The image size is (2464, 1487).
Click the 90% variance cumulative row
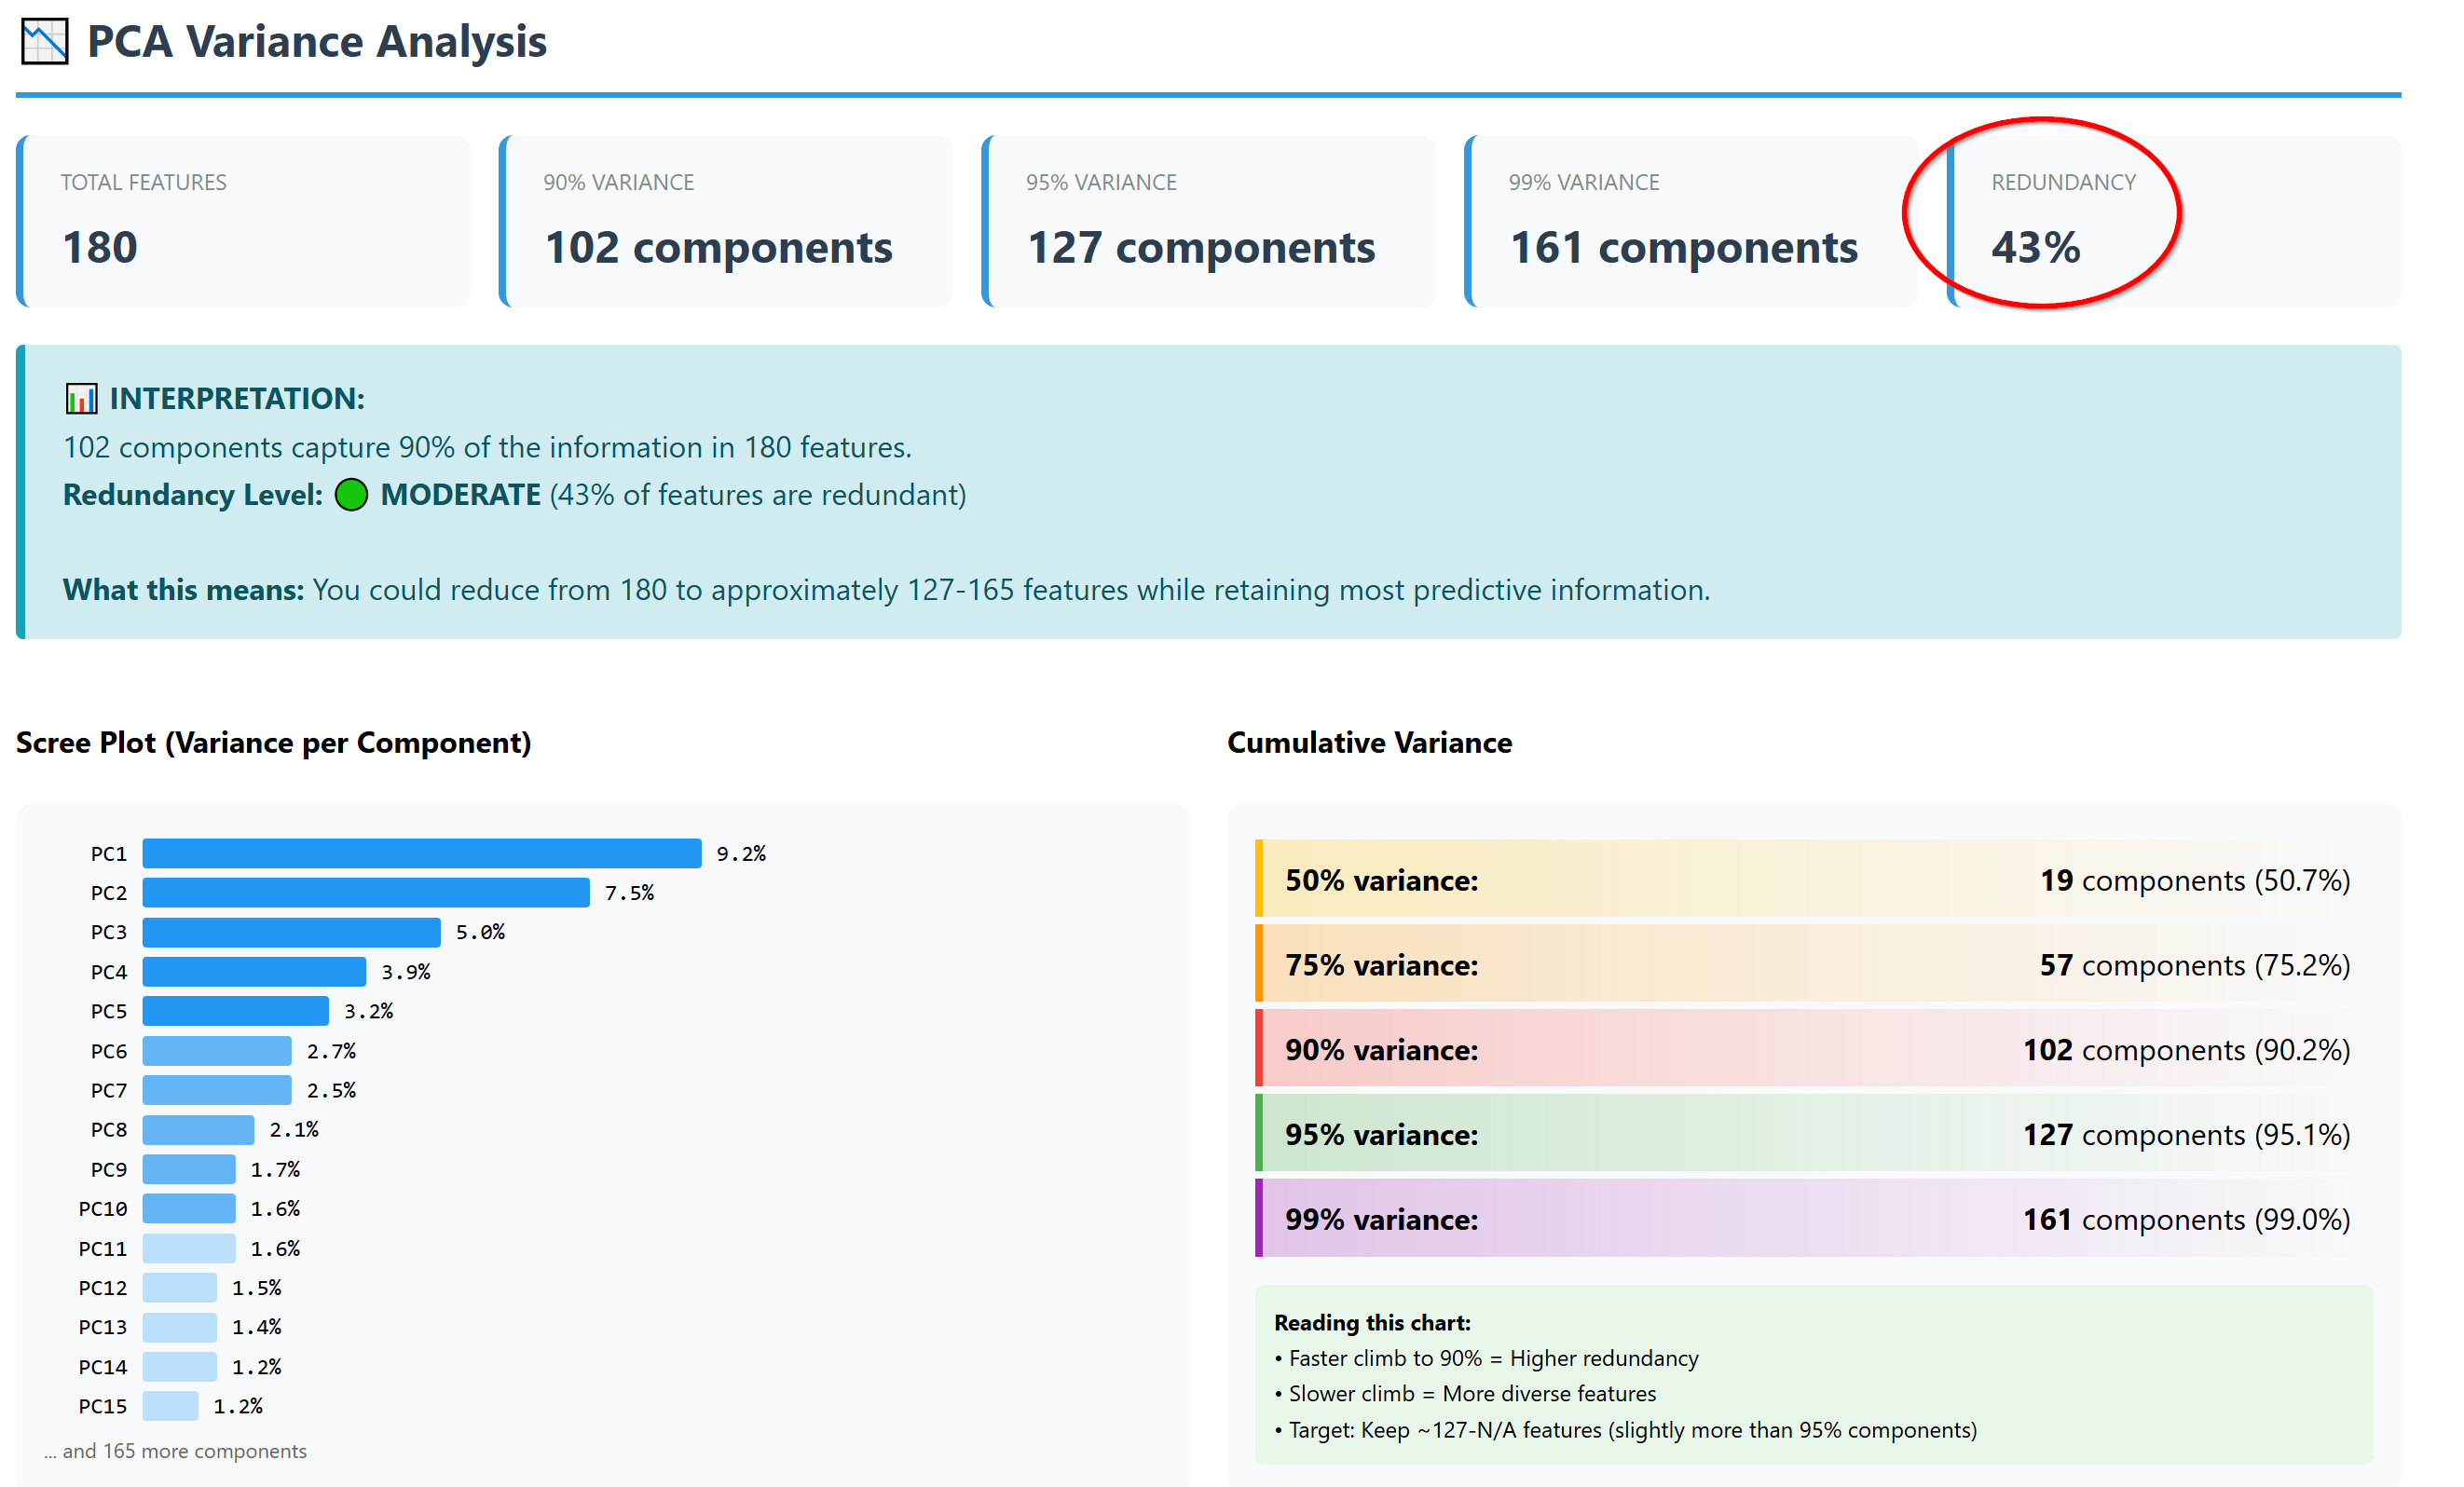pos(1813,1050)
